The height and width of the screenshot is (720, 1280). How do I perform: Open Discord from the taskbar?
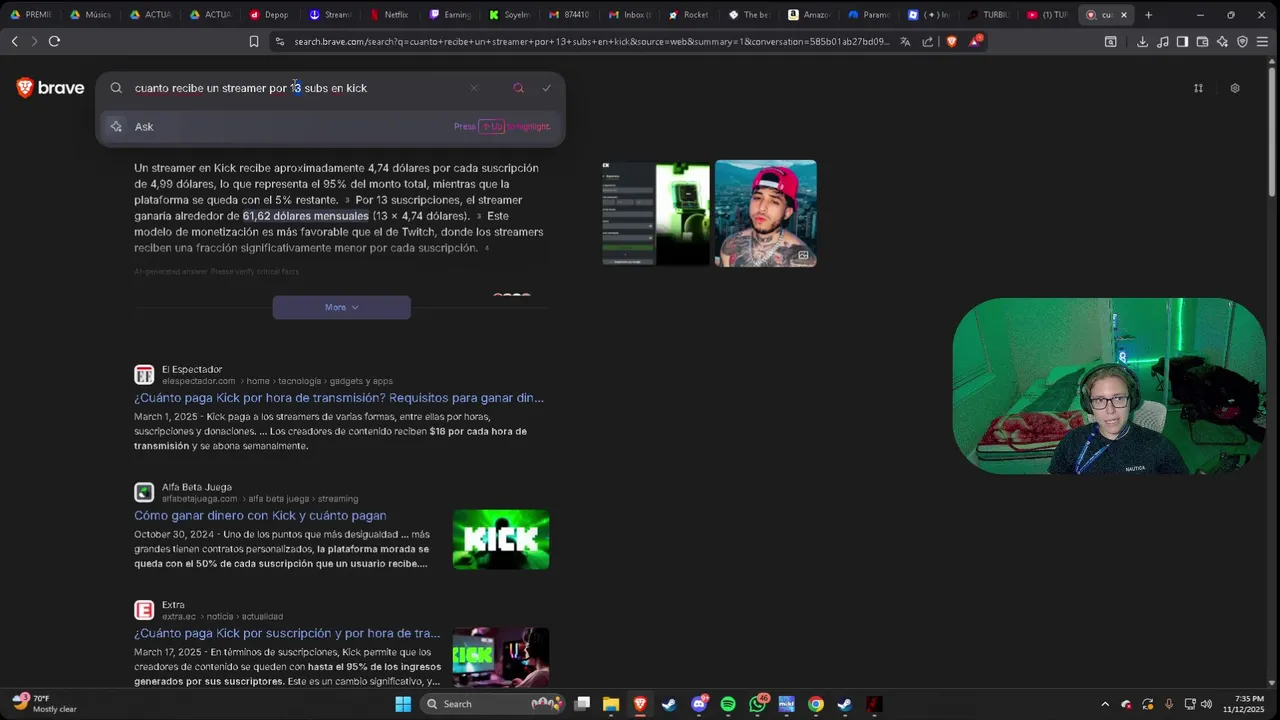coord(699,704)
